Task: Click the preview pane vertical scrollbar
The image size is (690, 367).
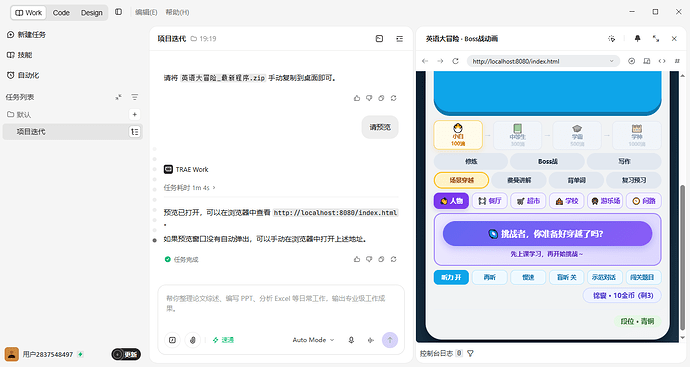Action: [683, 257]
